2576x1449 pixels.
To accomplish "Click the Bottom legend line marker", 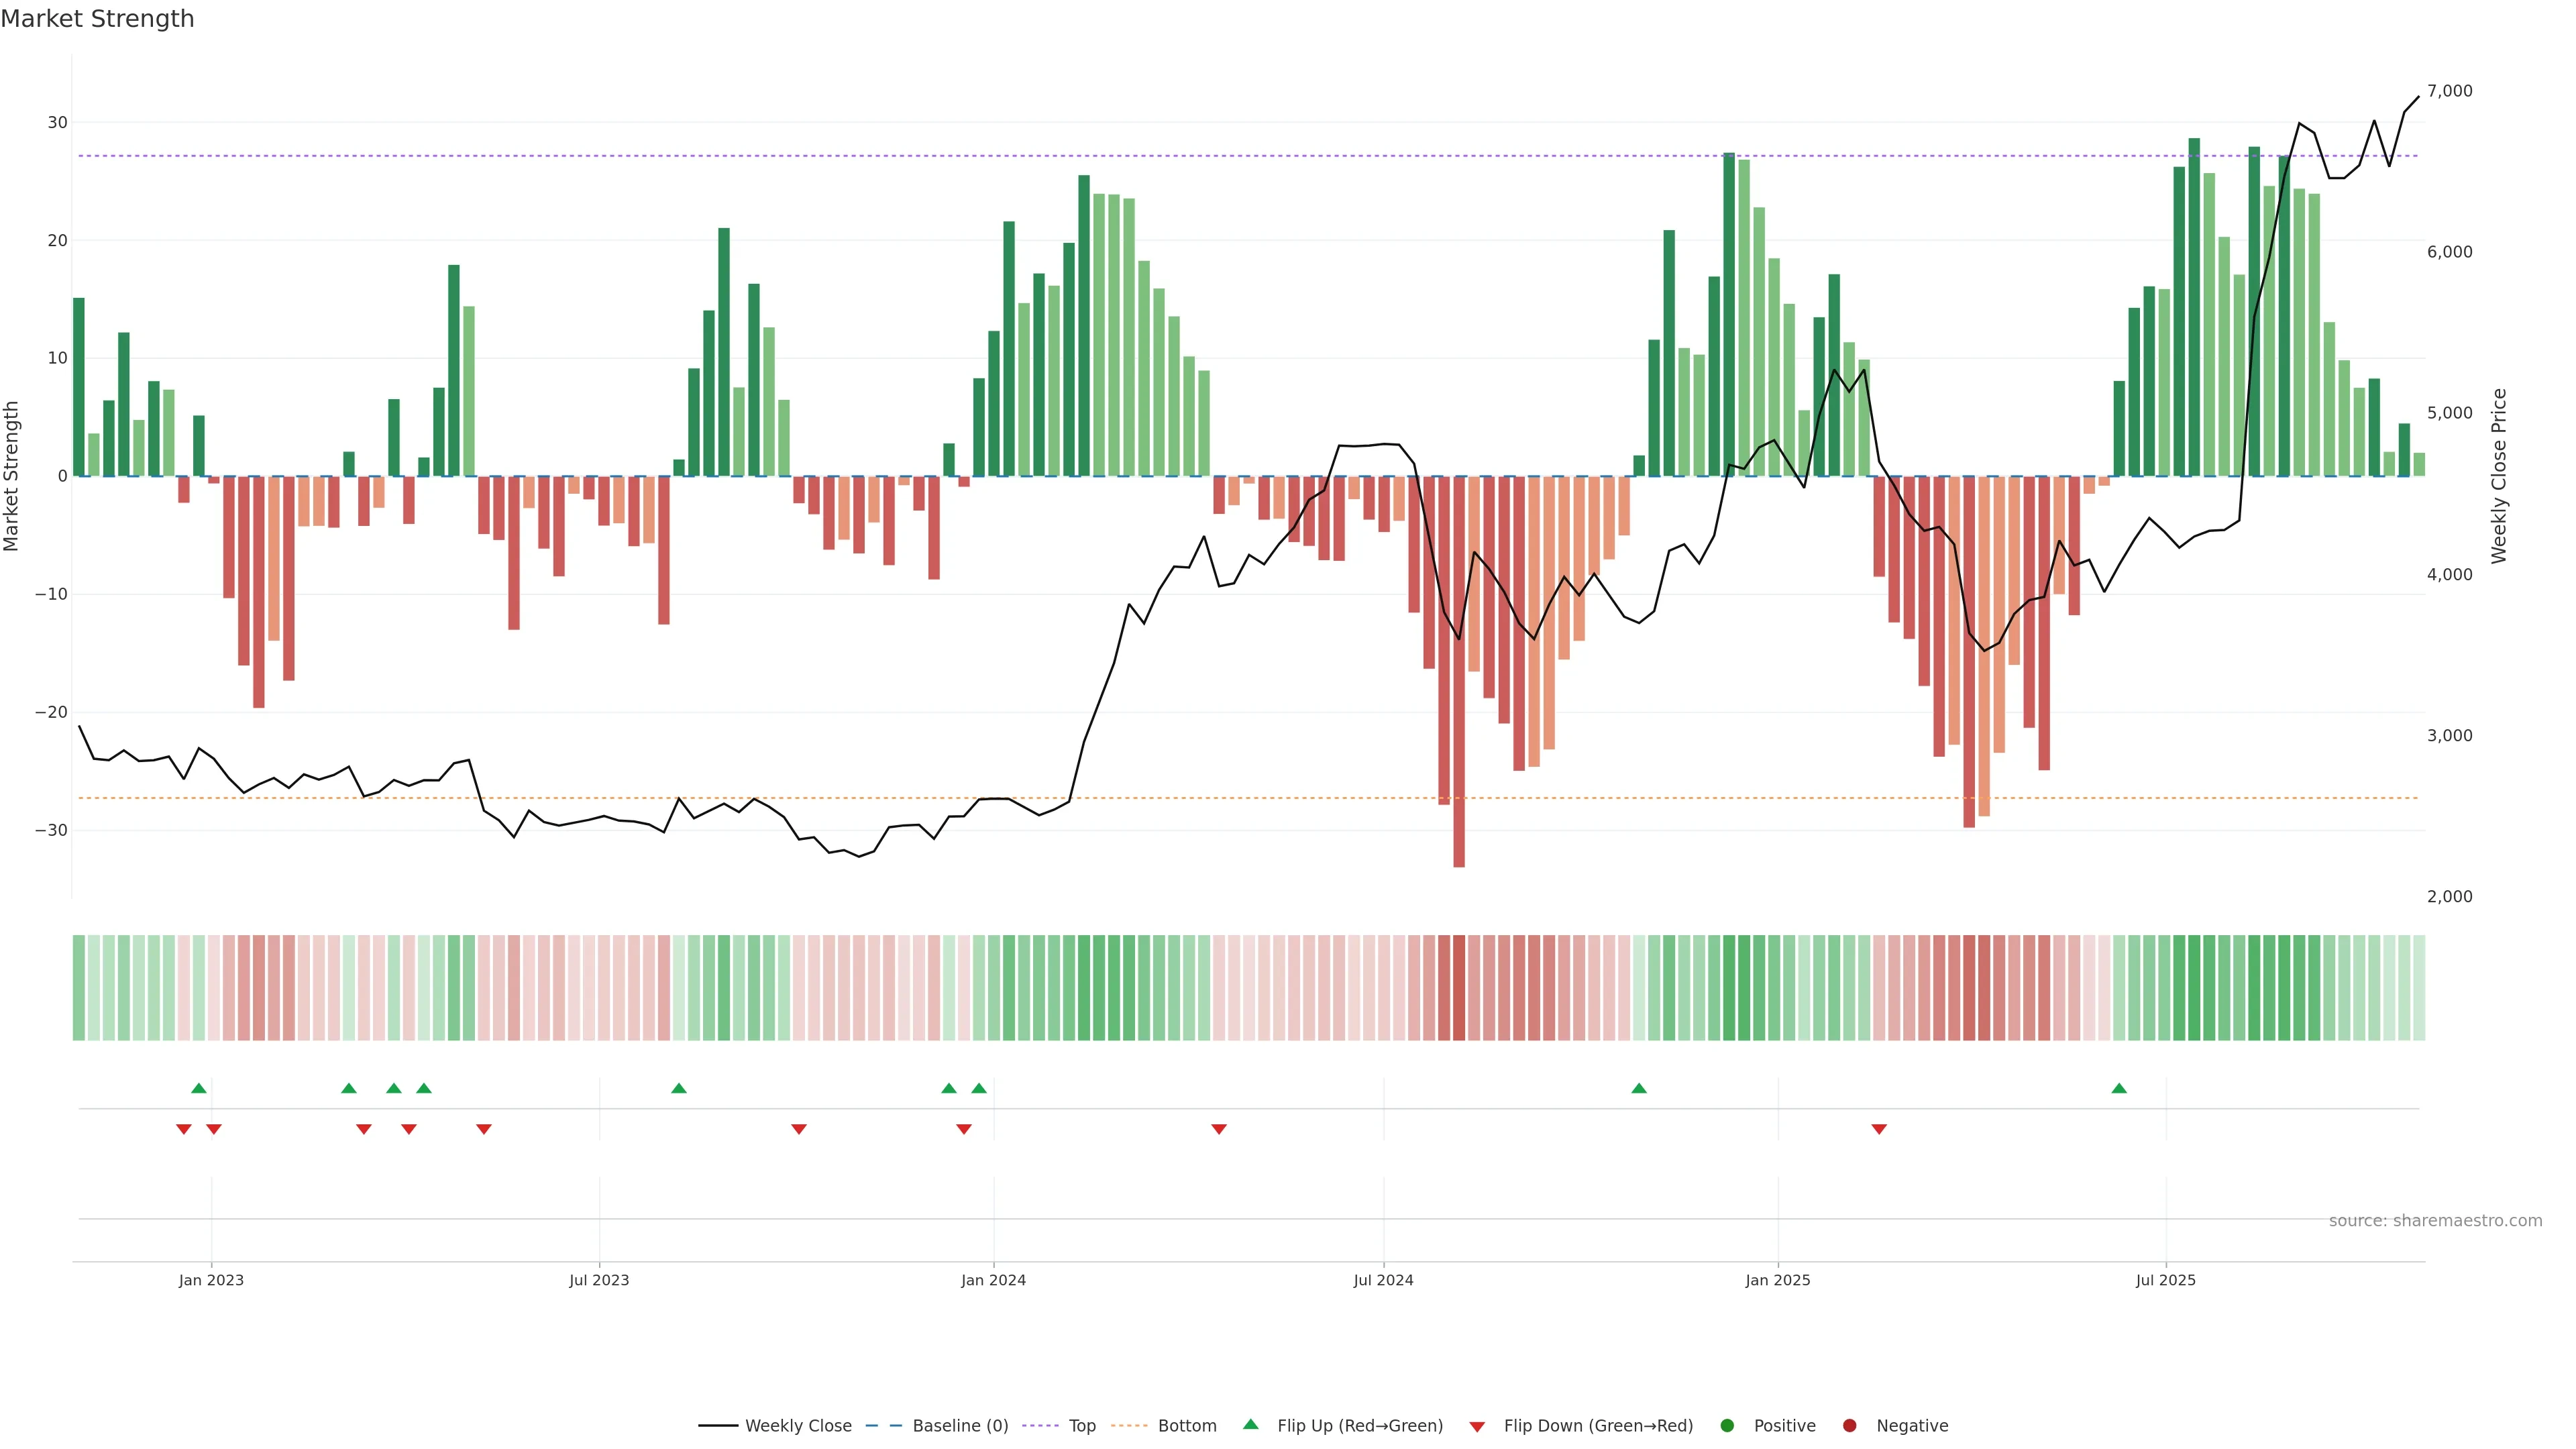I will pyautogui.click(x=1129, y=1426).
